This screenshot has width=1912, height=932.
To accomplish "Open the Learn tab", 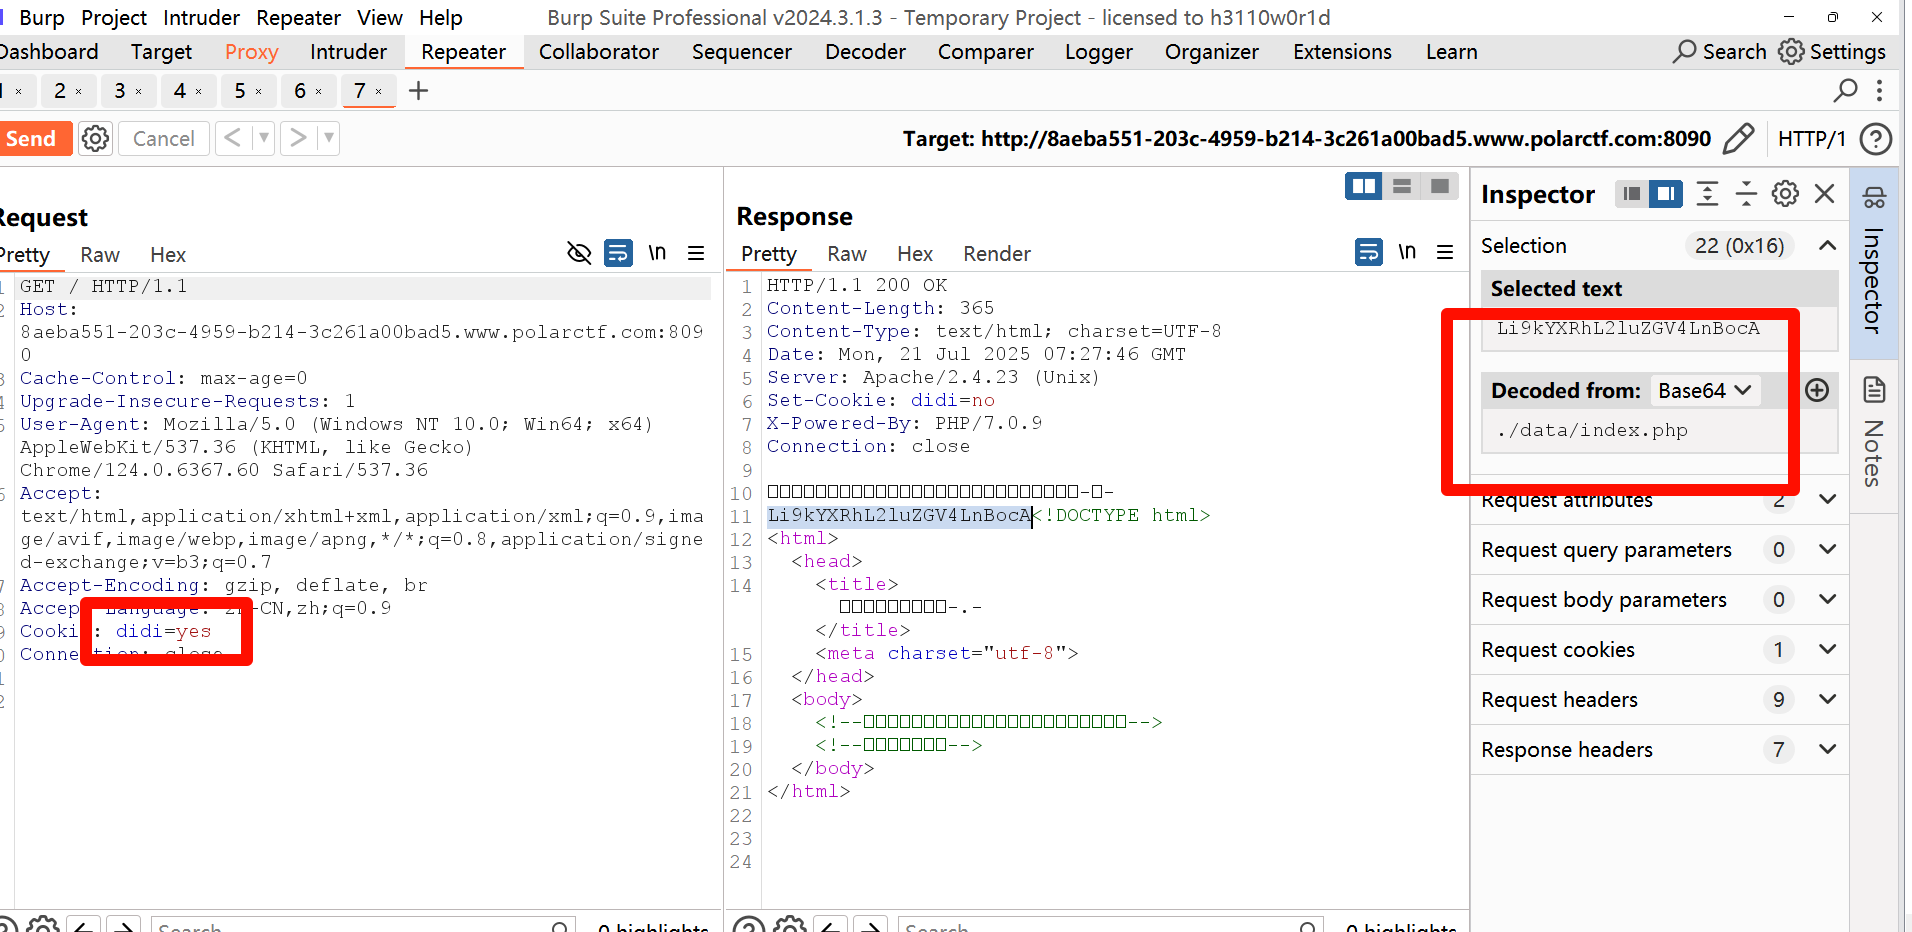I will tap(1451, 52).
